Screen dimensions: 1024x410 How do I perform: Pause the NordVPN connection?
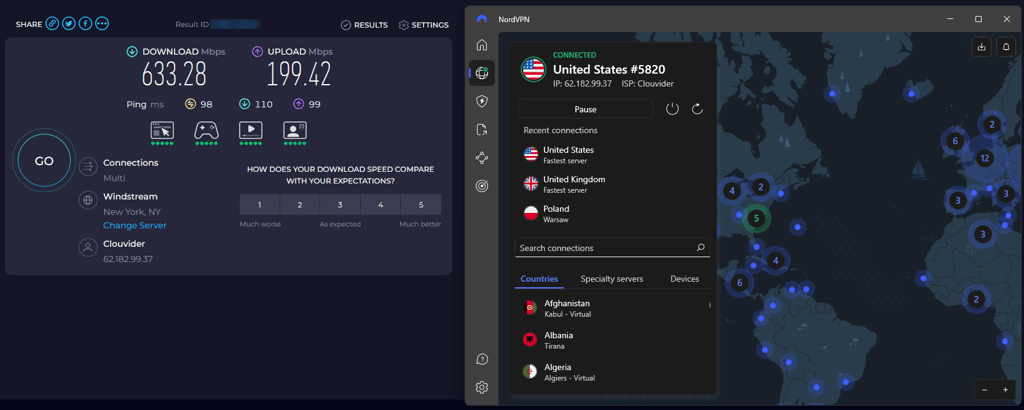pos(586,109)
